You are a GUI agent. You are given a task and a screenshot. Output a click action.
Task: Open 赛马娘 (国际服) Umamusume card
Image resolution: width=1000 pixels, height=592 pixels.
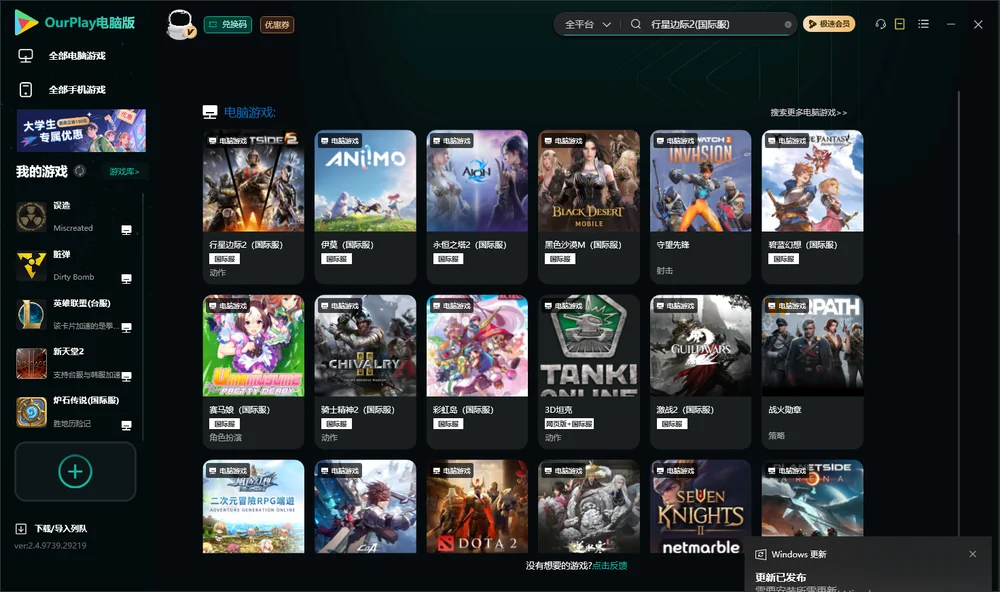pos(253,372)
